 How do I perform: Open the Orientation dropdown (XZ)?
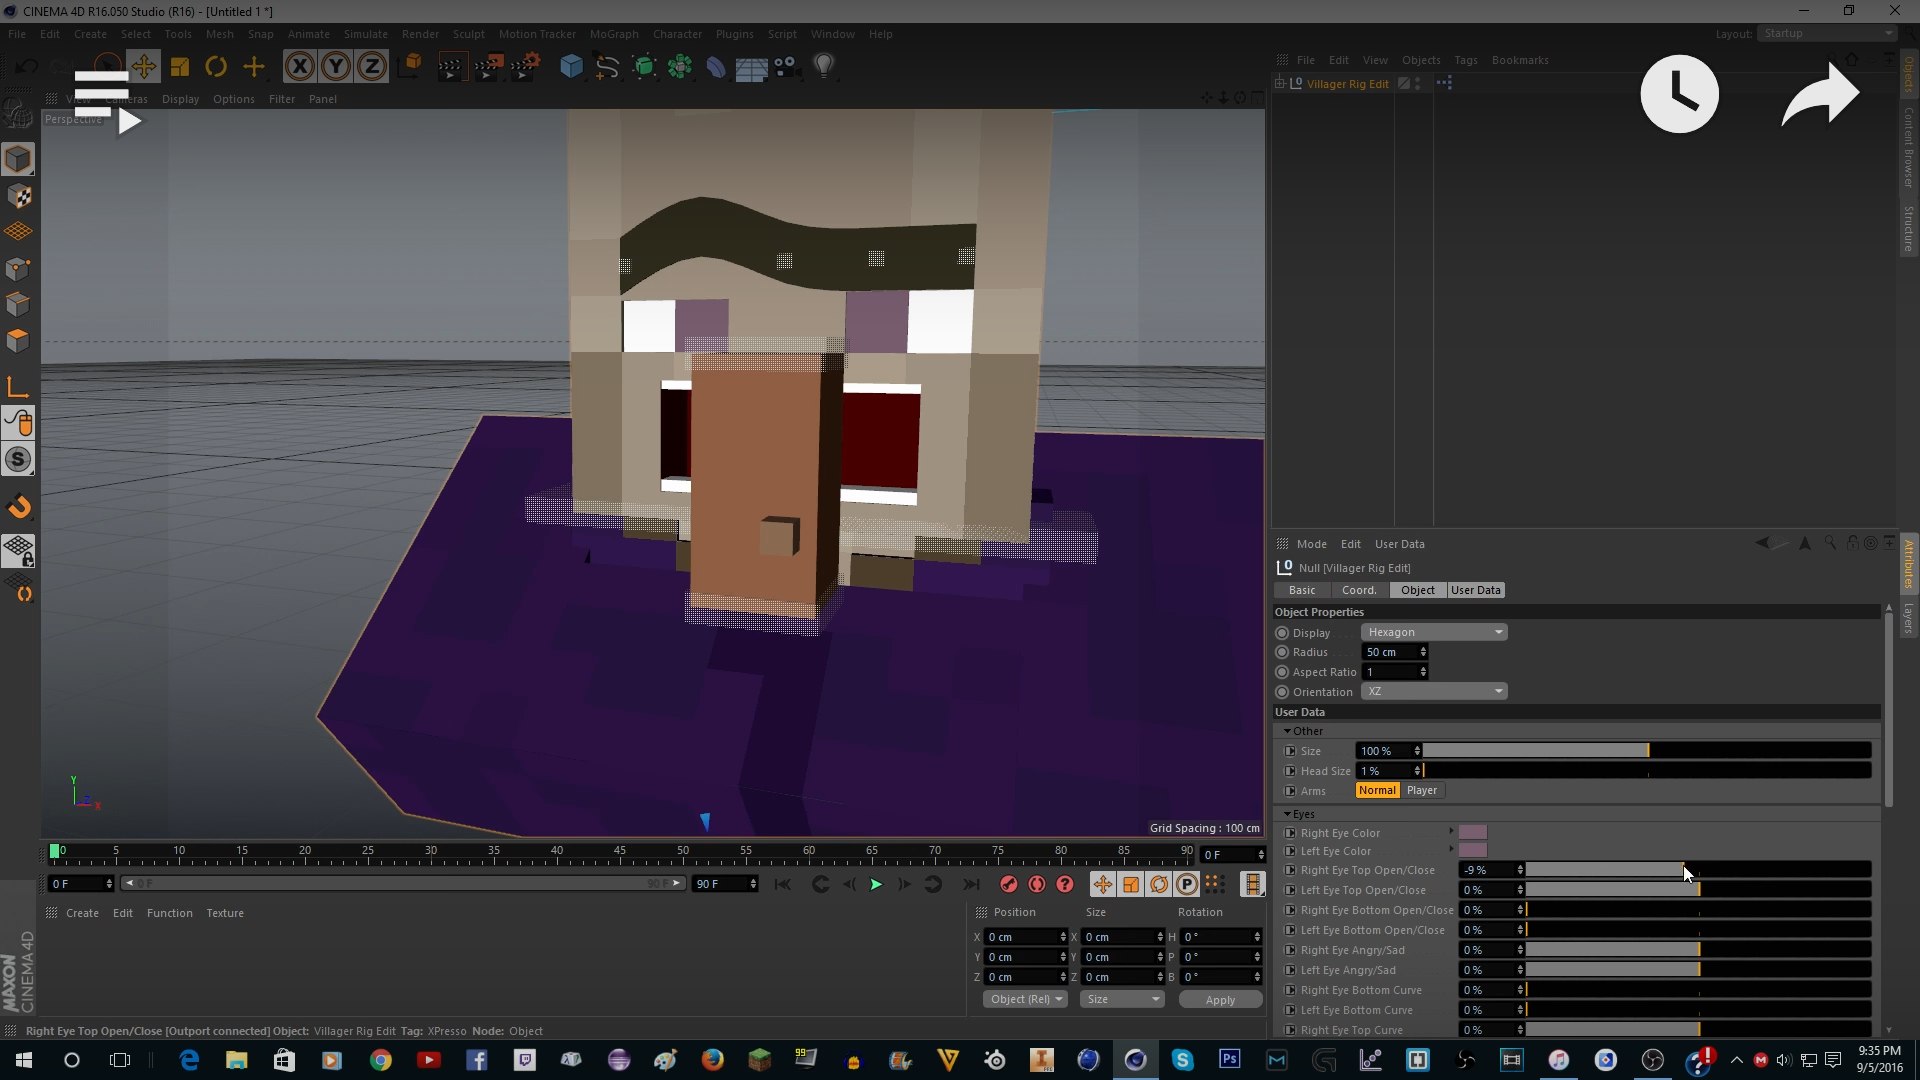click(x=1434, y=691)
